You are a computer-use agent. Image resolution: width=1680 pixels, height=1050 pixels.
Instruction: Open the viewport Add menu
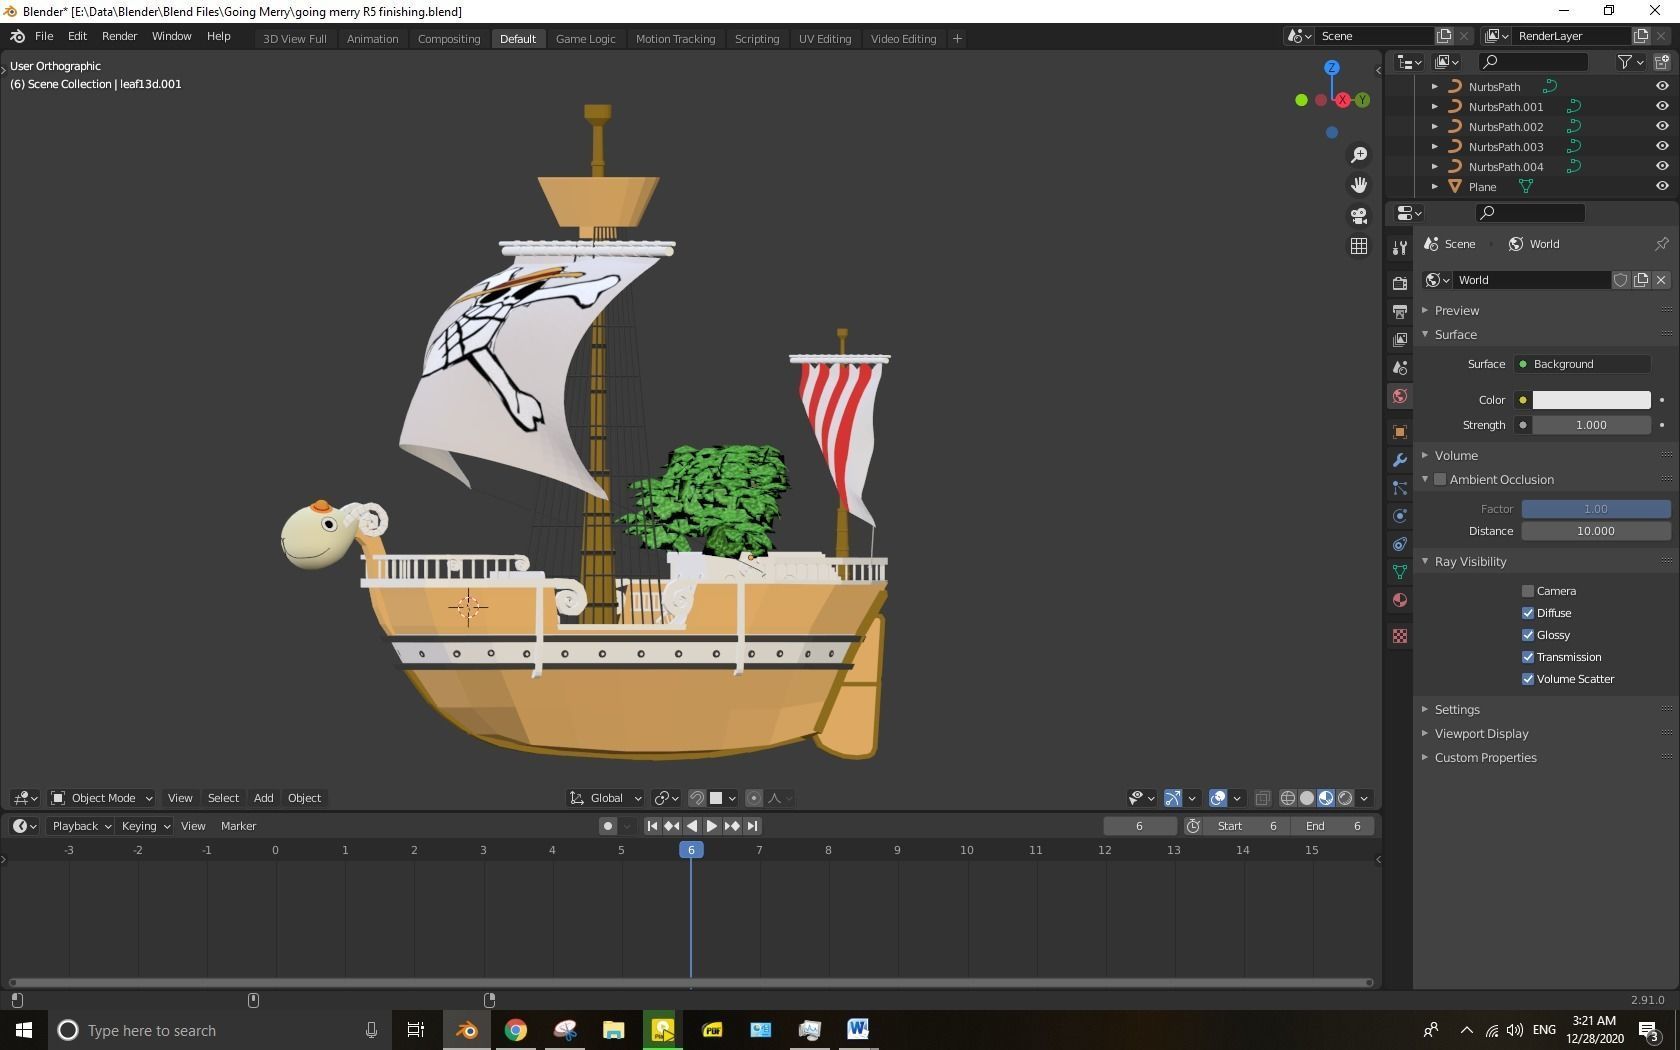click(x=263, y=798)
